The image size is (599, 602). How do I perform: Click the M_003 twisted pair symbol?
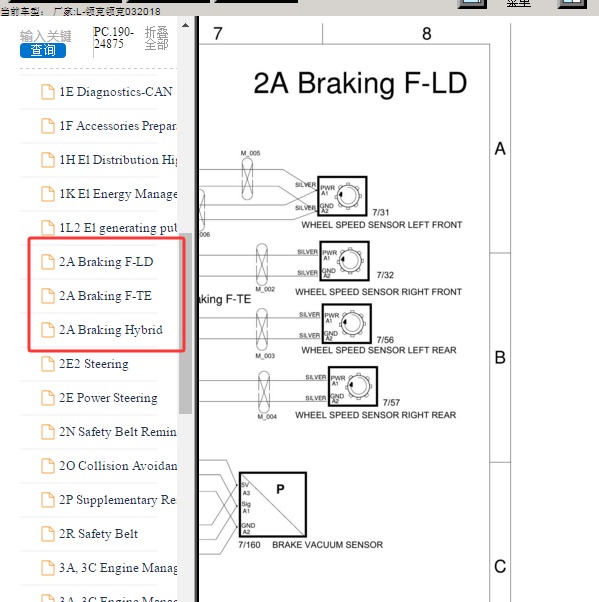click(262, 329)
